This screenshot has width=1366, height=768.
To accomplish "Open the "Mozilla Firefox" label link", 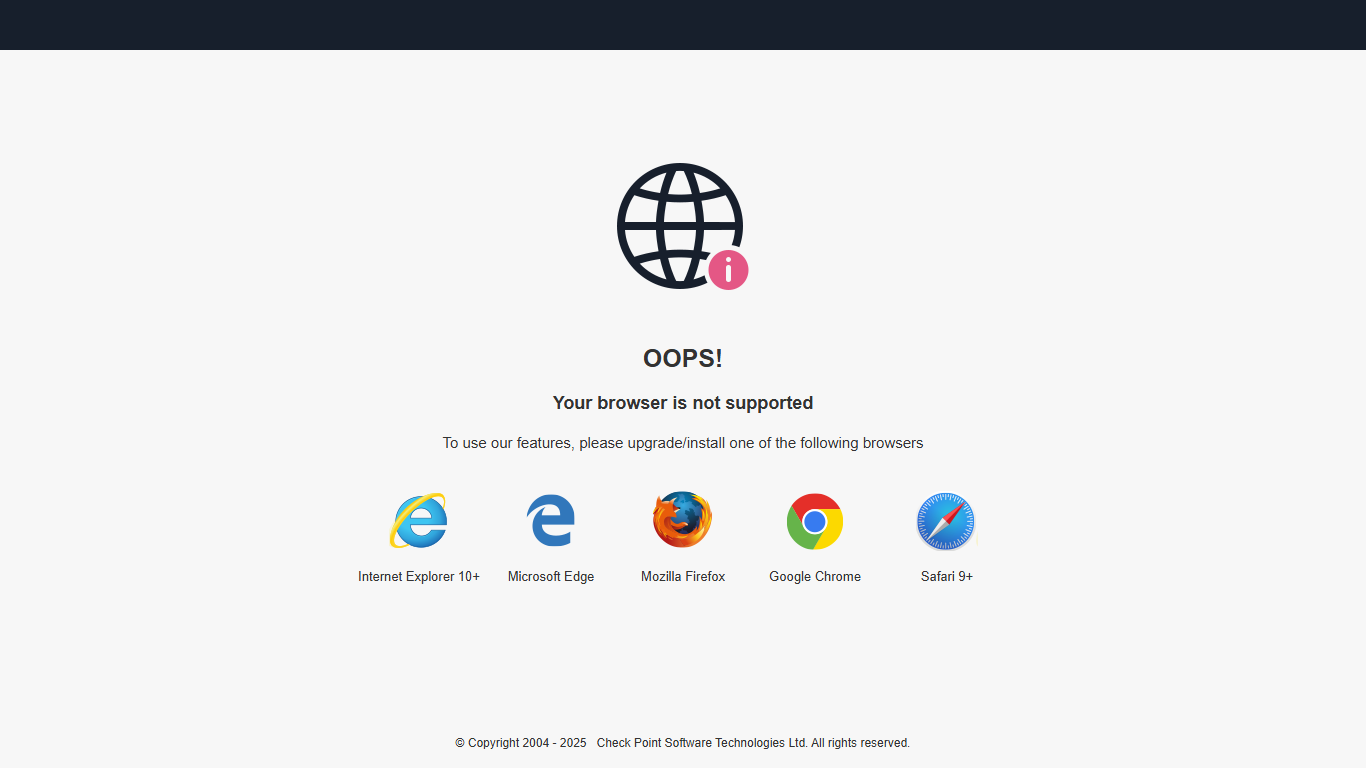I will pos(683,577).
